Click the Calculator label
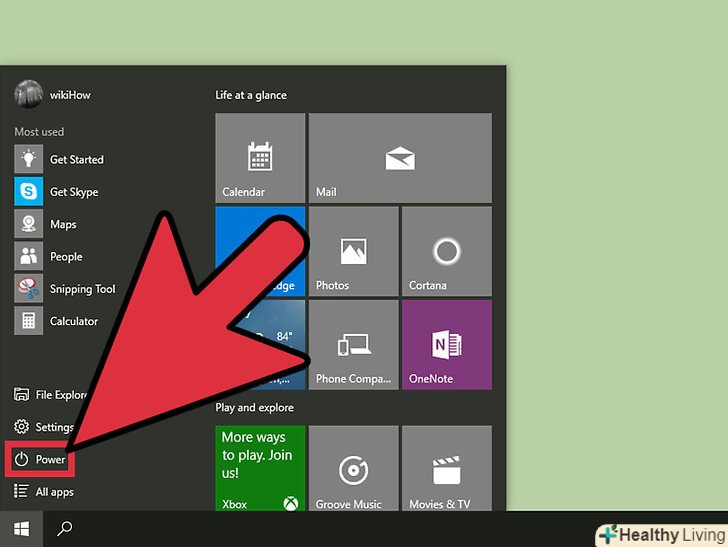Screen dimensions: 728x547 (x=74, y=321)
